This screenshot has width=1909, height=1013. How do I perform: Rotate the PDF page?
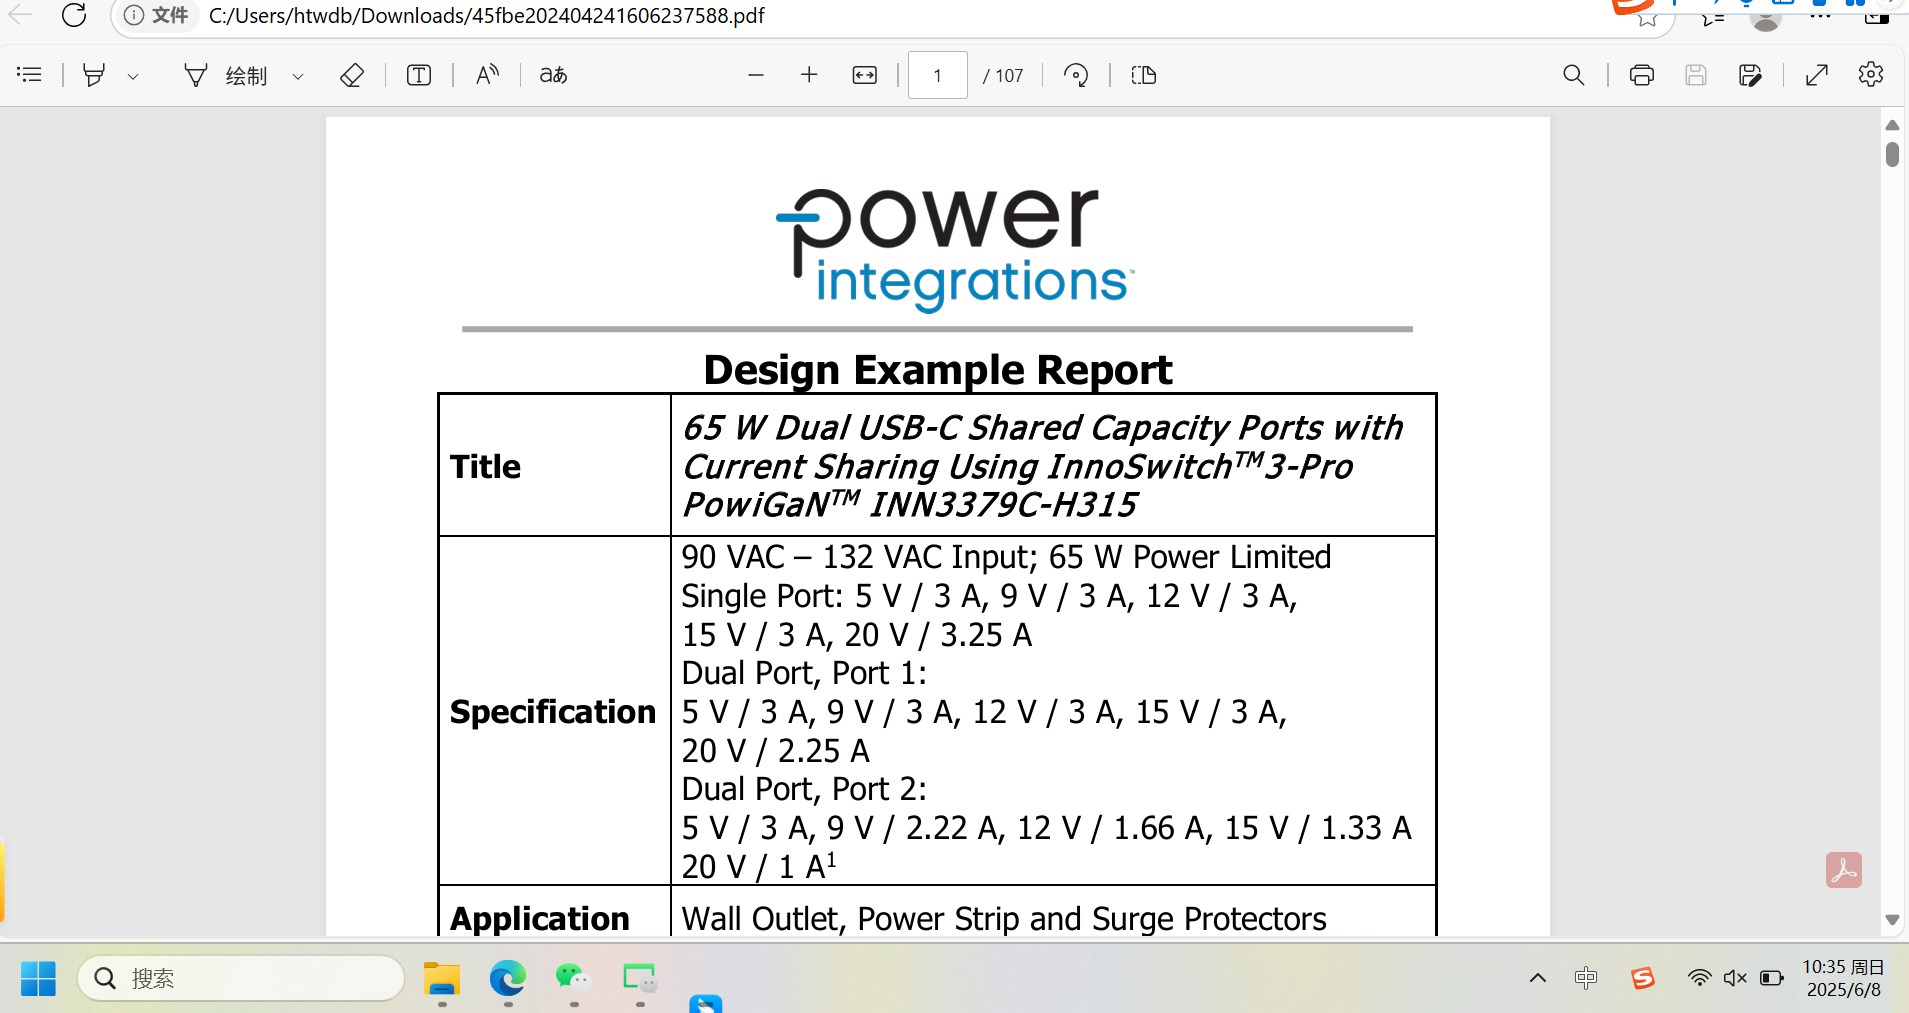click(1076, 75)
